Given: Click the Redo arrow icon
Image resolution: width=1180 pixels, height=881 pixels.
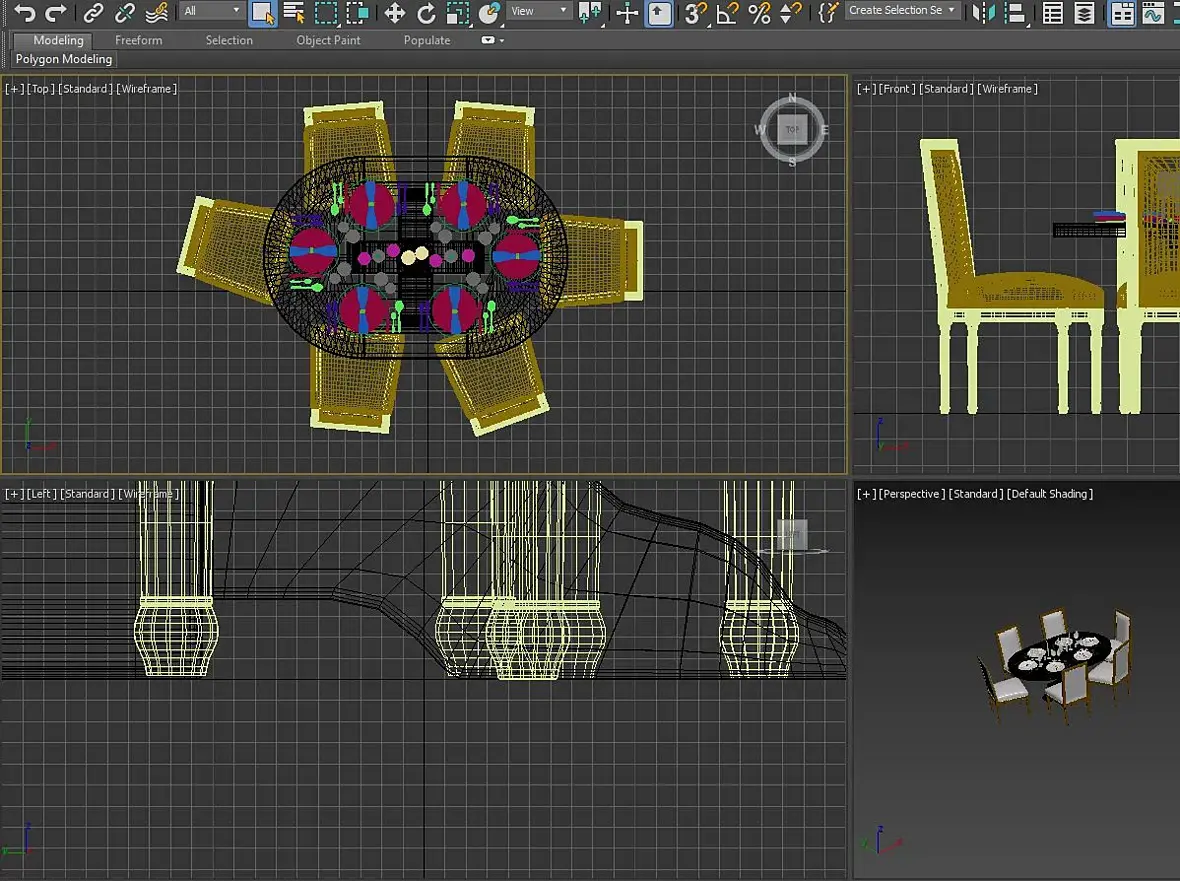Looking at the screenshot, I should (55, 12).
